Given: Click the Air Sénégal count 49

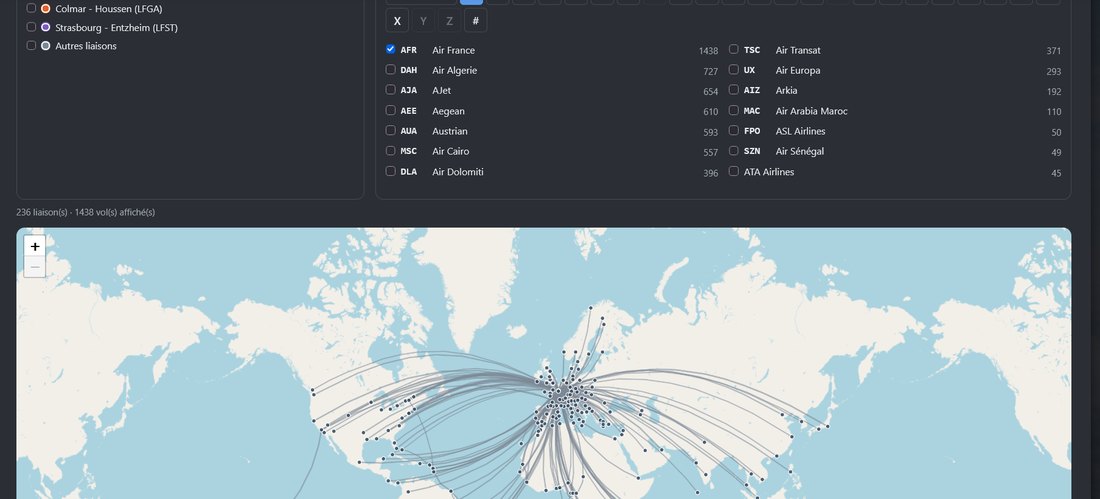Looking at the screenshot, I should pos(1057,153).
